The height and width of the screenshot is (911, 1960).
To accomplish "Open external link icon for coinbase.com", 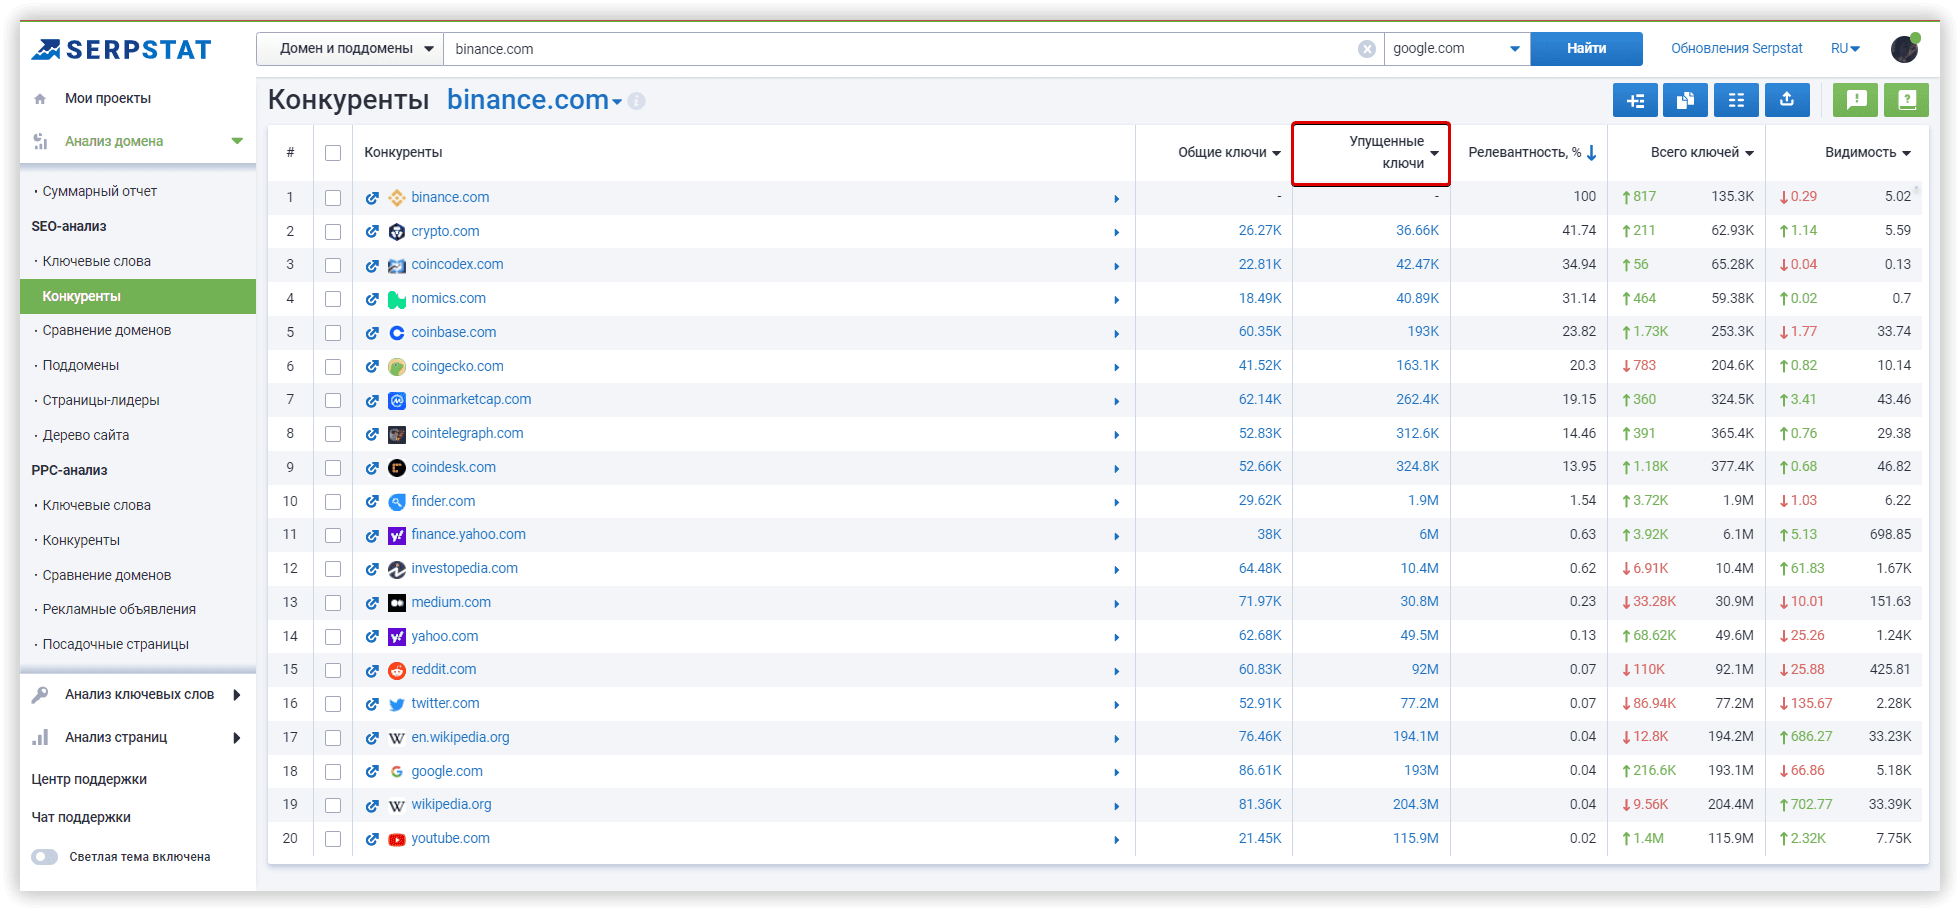I will [372, 333].
